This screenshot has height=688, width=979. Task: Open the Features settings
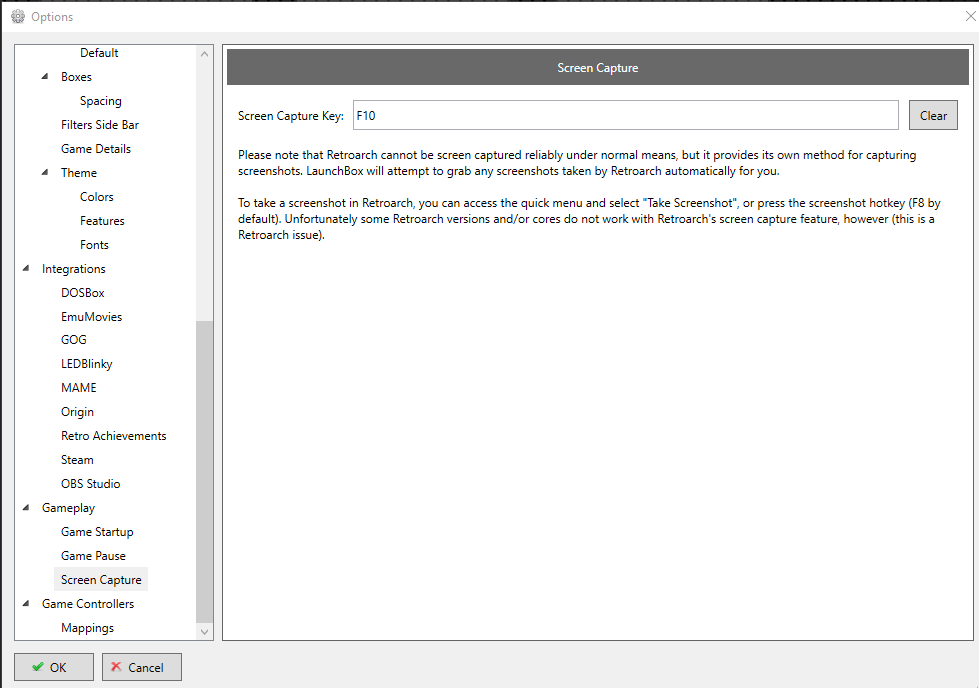(102, 221)
